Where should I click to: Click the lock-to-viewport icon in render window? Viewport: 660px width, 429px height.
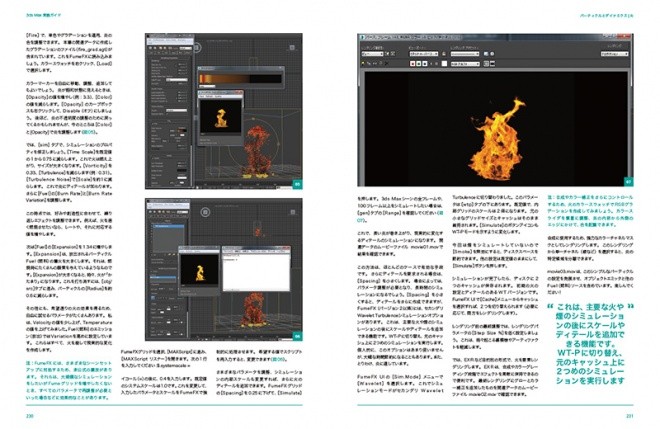tap(444, 54)
